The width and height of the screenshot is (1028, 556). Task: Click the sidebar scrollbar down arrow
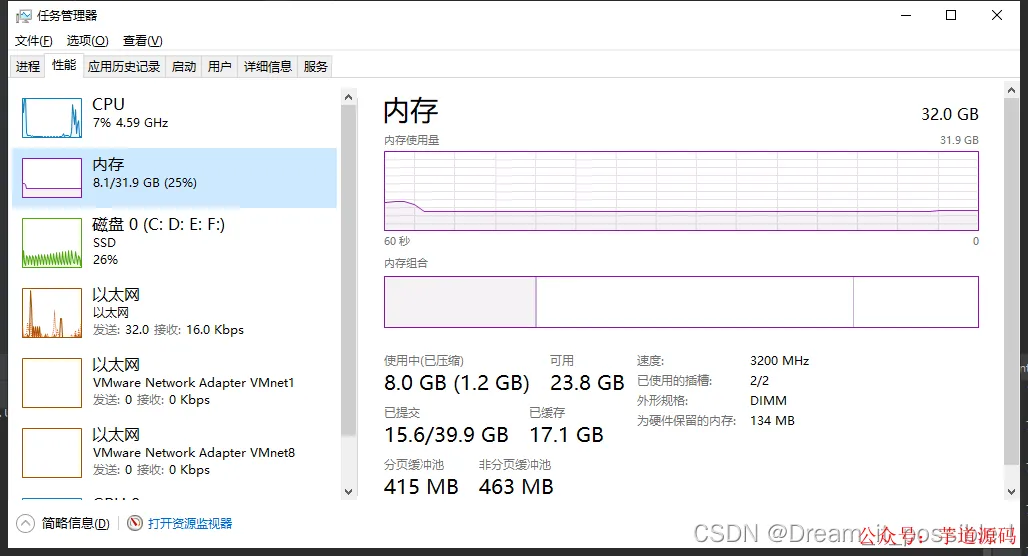(348, 492)
